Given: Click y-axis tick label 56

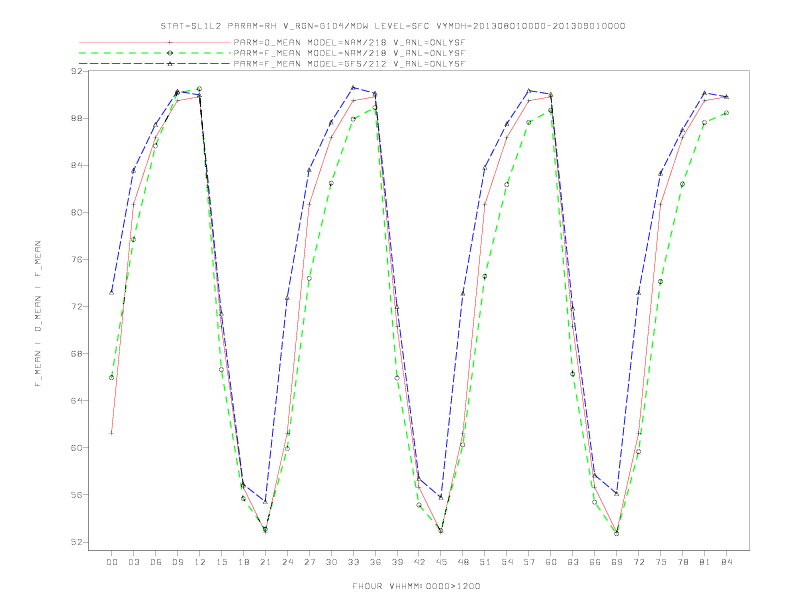Looking at the screenshot, I should pyautogui.click(x=76, y=495).
